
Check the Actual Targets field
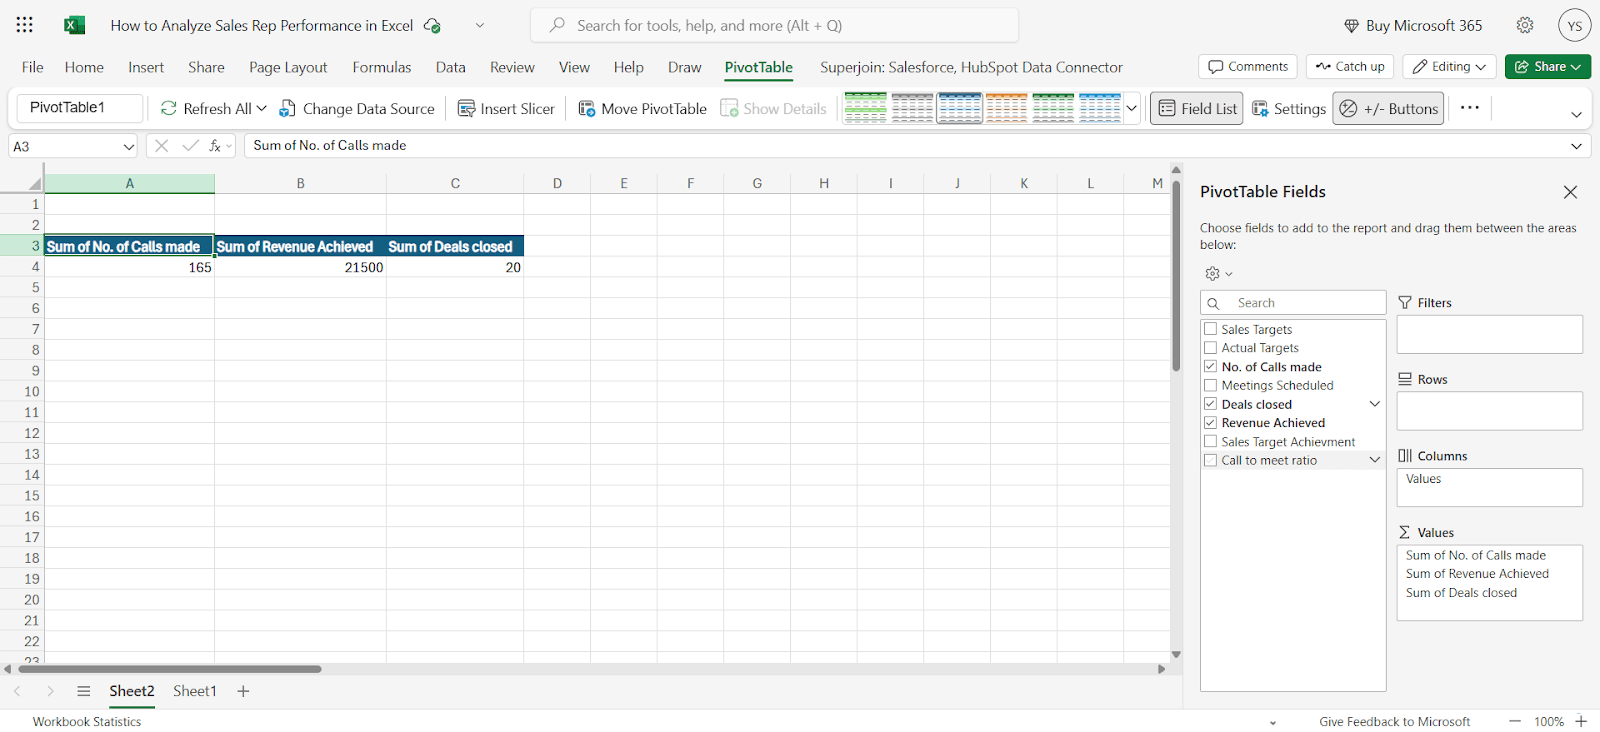1211,348
